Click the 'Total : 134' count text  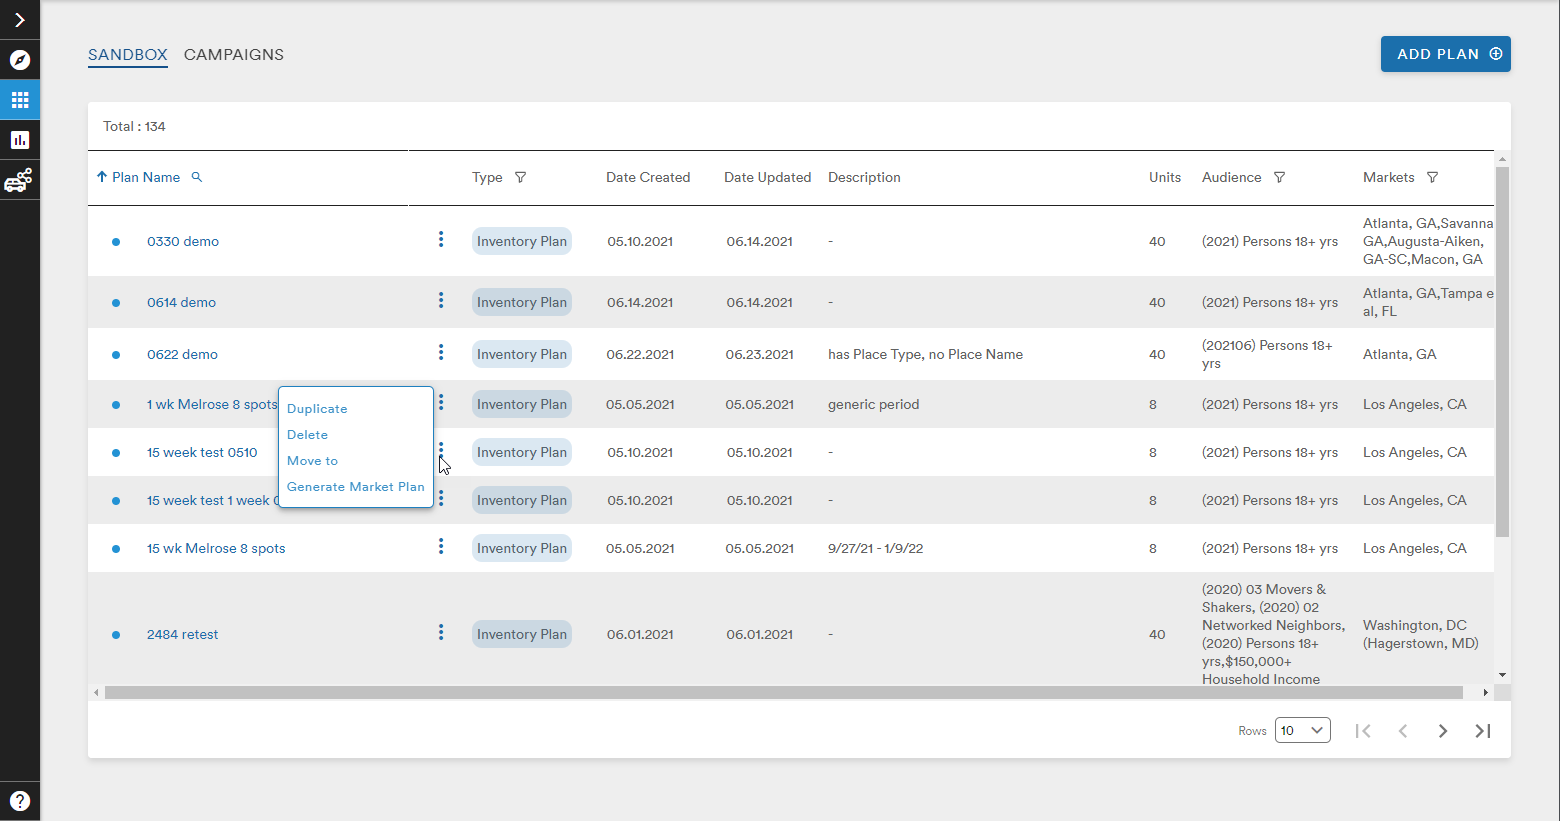[x=134, y=126]
